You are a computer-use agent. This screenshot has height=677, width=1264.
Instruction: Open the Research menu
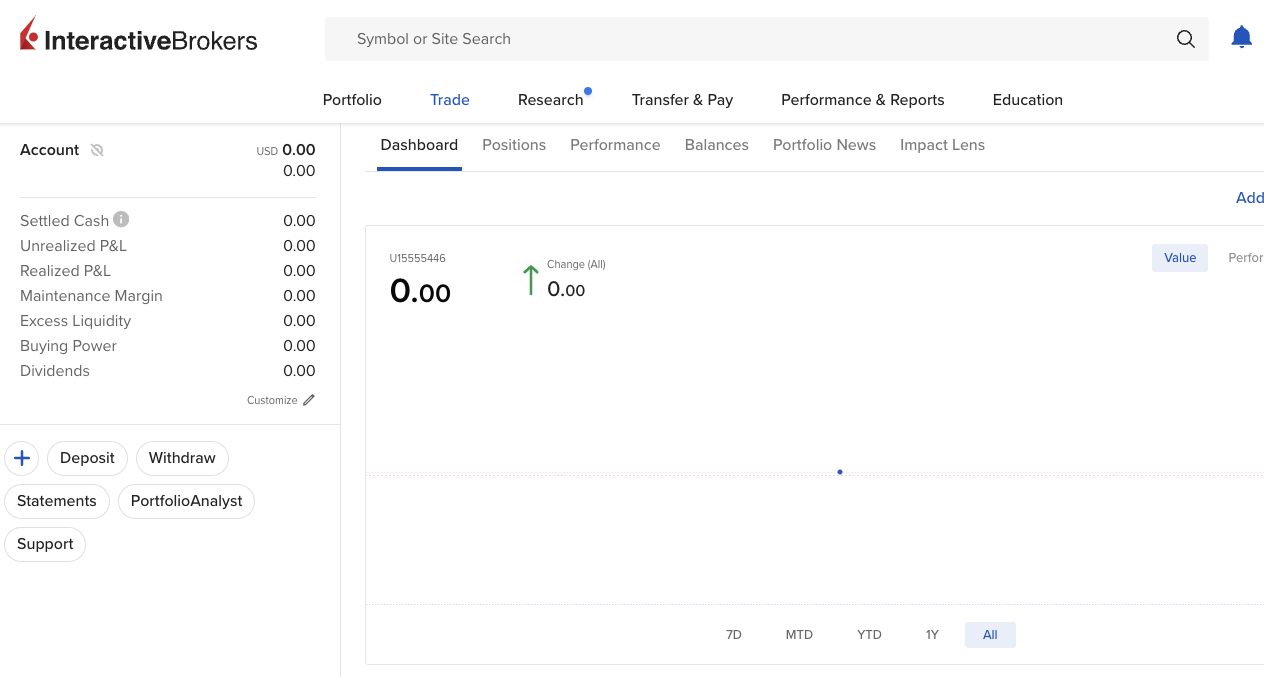550,100
